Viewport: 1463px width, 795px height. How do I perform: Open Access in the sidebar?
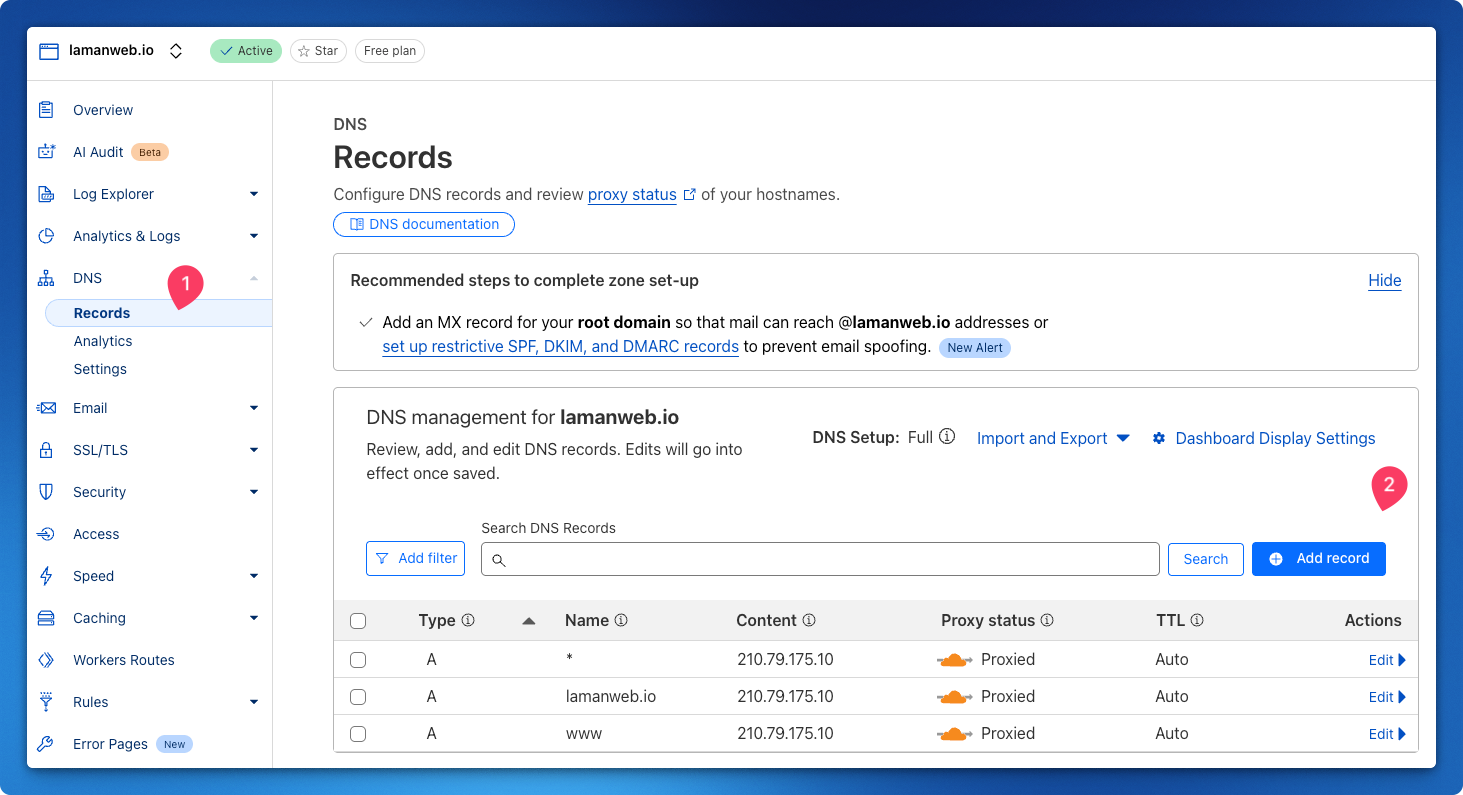tap(96, 534)
